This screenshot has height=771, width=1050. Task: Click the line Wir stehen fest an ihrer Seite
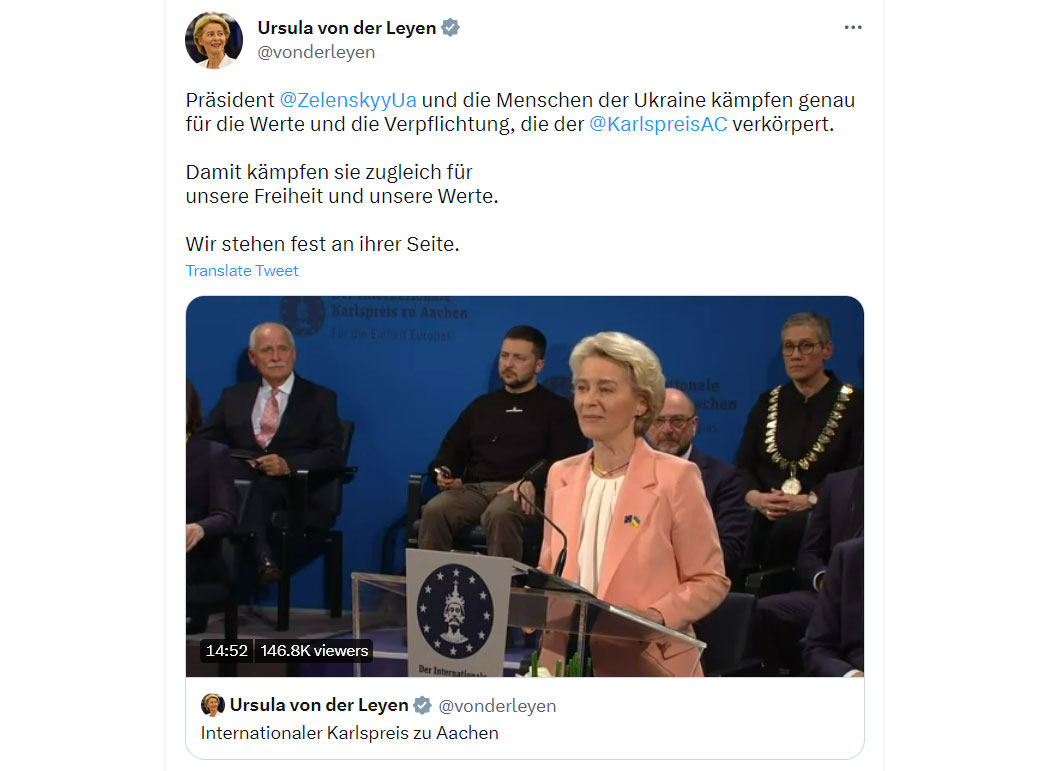coord(322,244)
